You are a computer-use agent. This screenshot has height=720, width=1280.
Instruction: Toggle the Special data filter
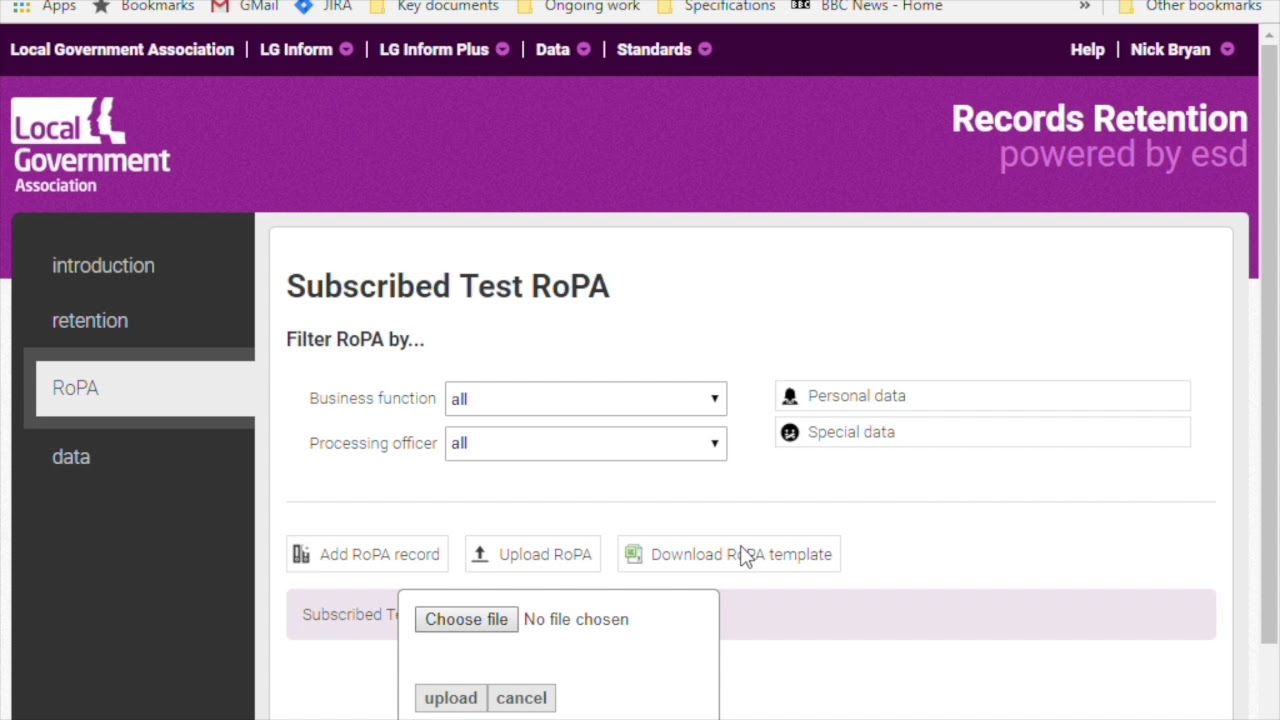[x=983, y=432]
